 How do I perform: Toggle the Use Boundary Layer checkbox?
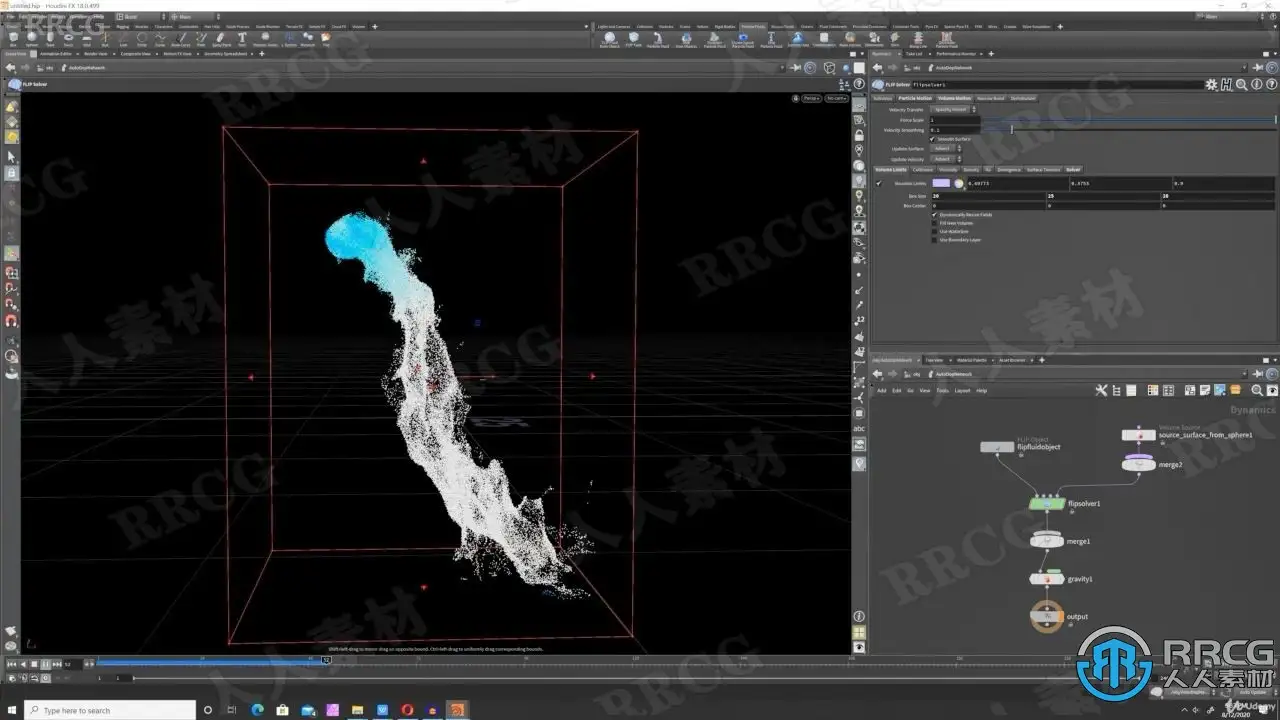coord(934,240)
